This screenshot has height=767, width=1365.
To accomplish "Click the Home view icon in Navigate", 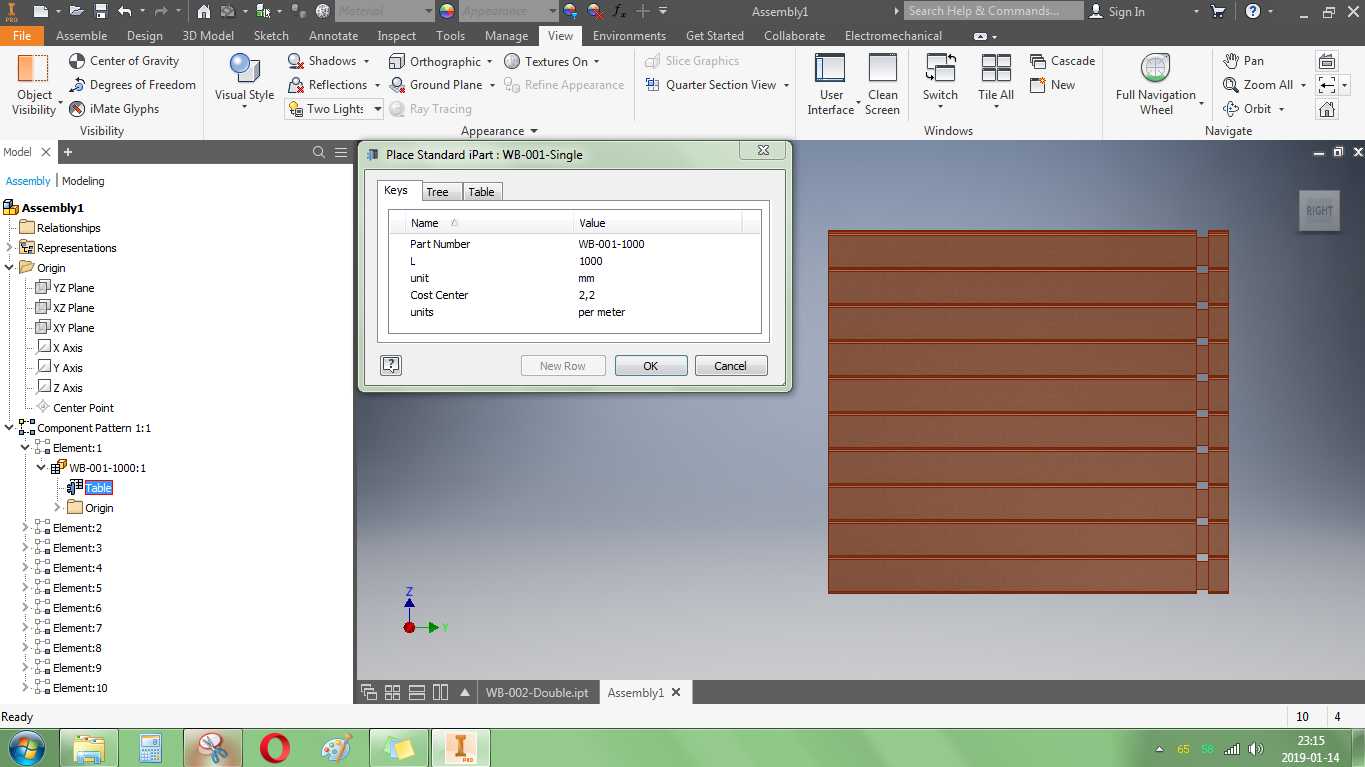I will click(x=1327, y=109).
